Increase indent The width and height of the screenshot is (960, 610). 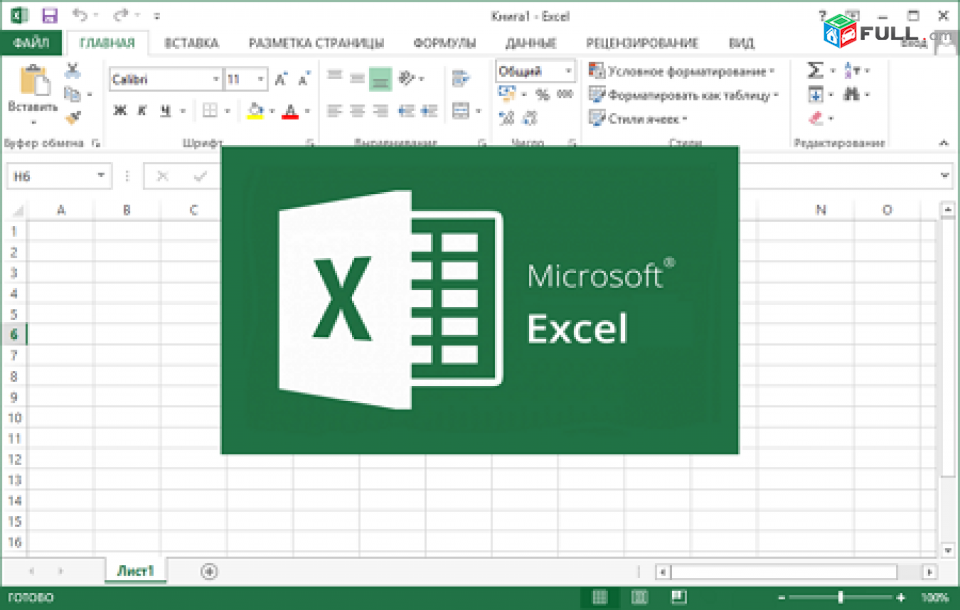429,111
